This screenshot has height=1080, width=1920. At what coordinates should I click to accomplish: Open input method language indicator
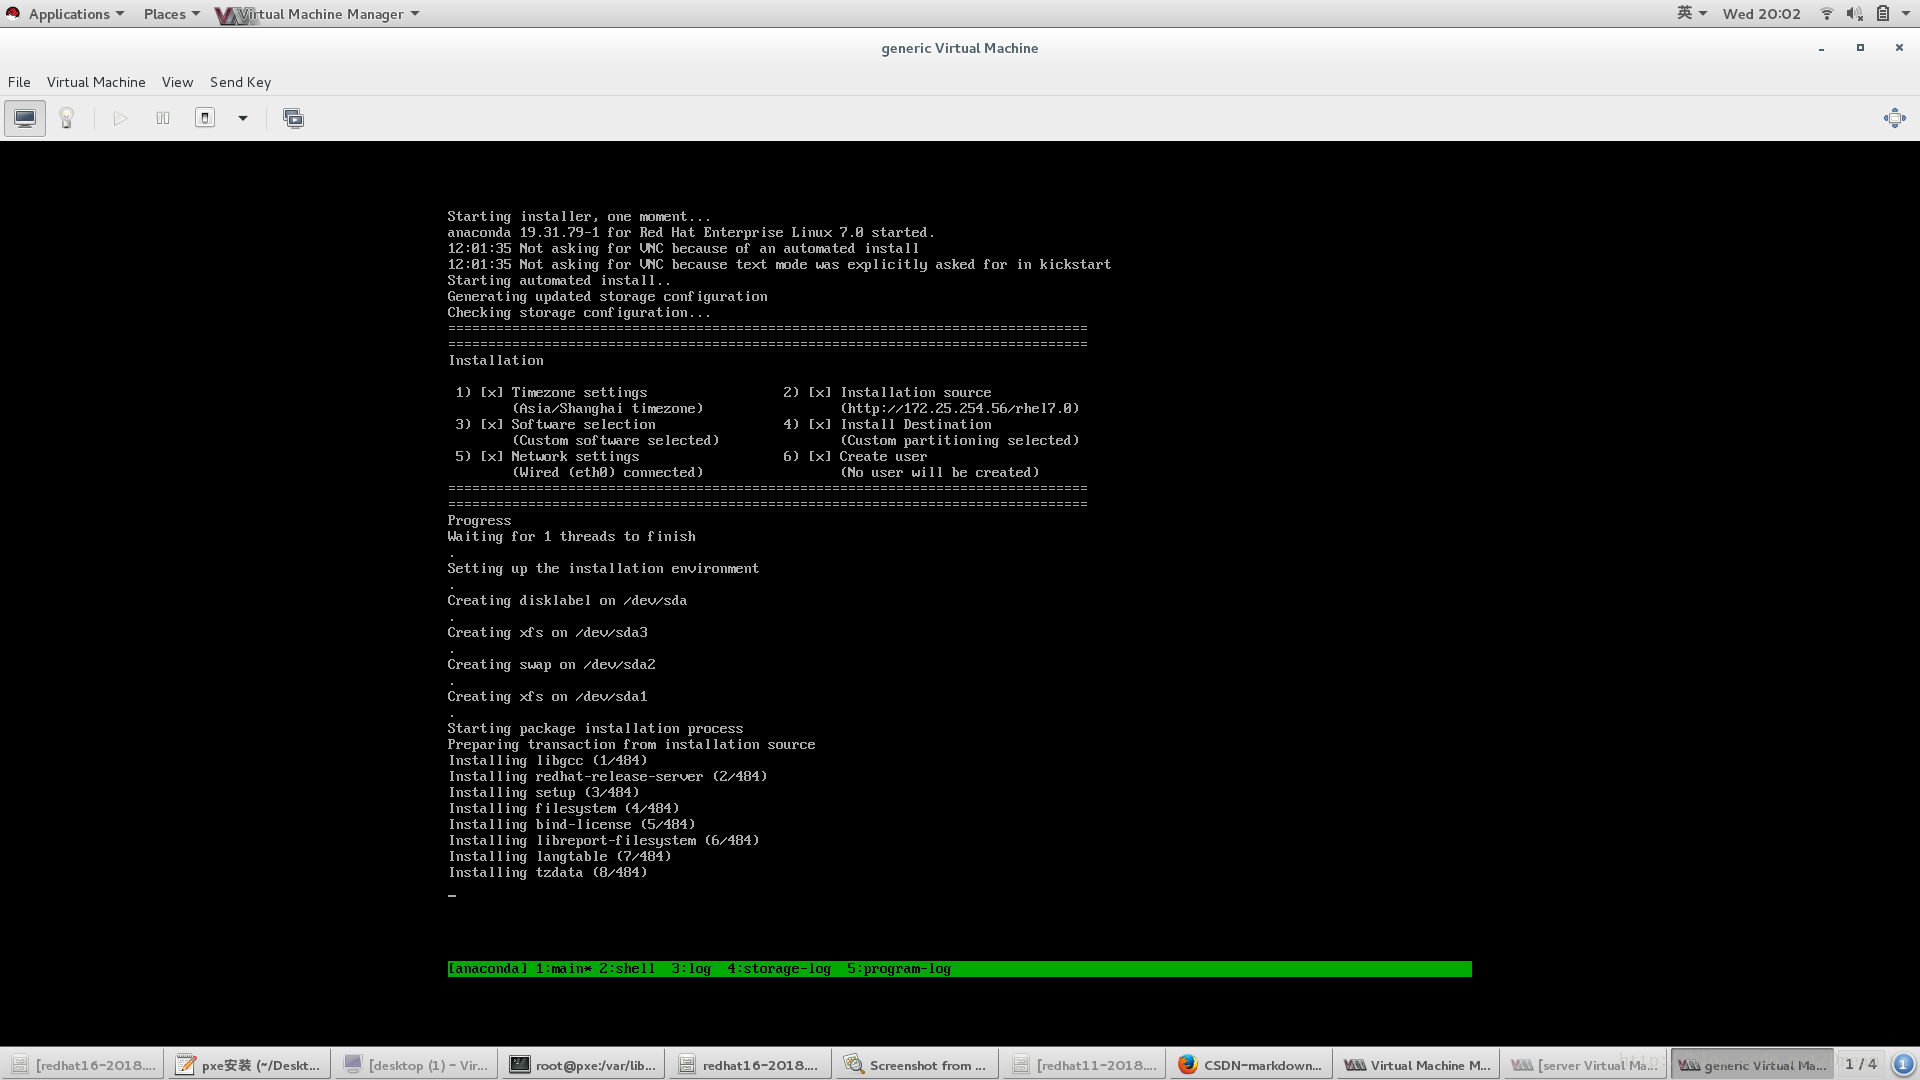tap(1691, 14)
